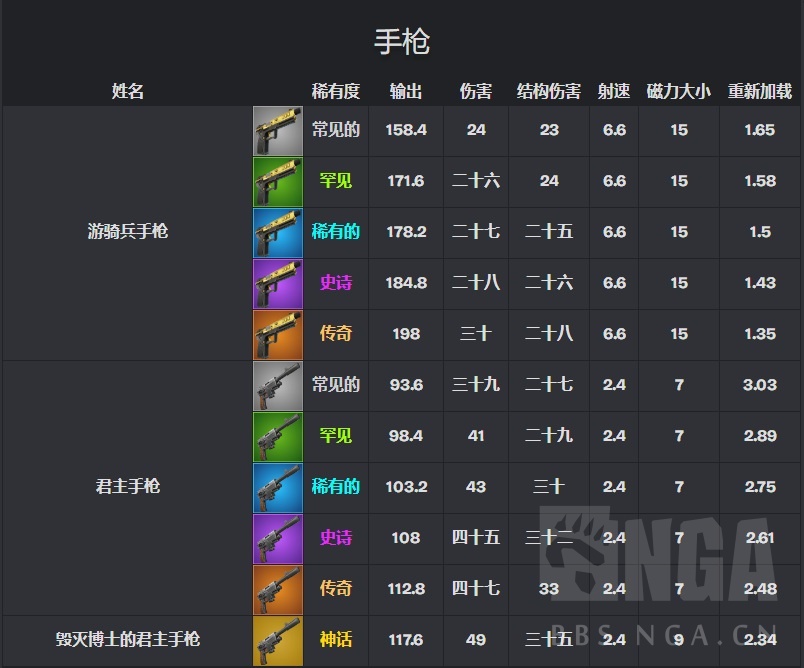Click the 1.5 reload value

(x=760, y=232)
